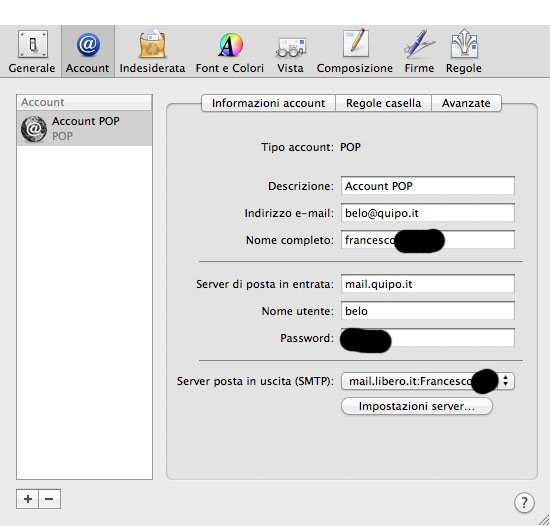The image size is (550, 526).
Task: Click the Indirizzo e-mail field
Action: pyautogui.click(x=428, y=213)
